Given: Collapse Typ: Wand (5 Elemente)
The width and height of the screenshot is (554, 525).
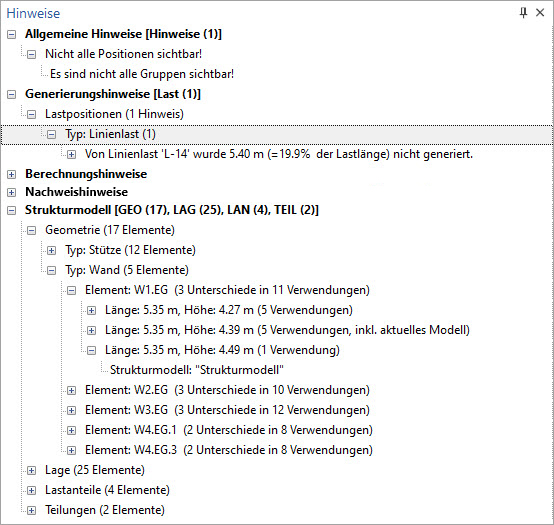Looking at the screenshot, I should point(52,271).
